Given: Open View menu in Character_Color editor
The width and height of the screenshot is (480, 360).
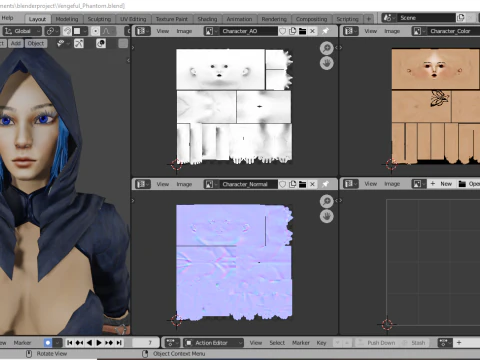Looking at the screenshot, I should point(370,31).
